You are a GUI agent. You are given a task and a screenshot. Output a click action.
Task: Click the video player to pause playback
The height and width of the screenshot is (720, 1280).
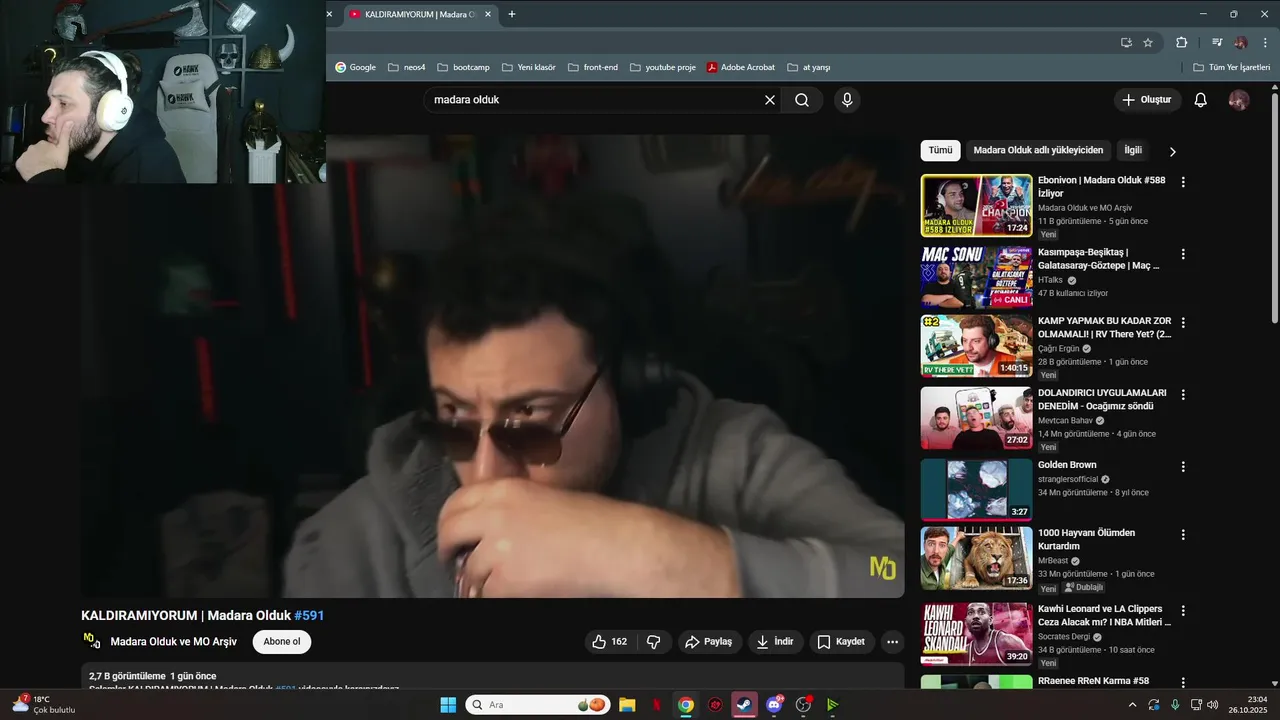pyautogui.click(x=492, y=366)
